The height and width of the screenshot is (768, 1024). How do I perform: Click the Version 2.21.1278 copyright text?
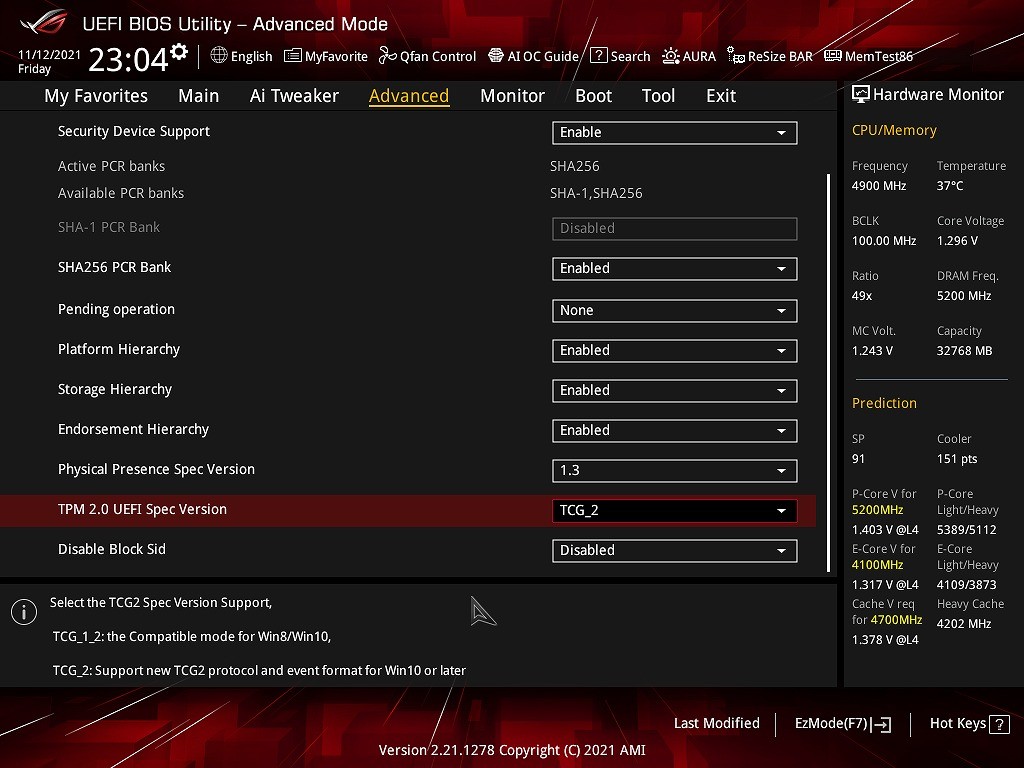pyautogui.click(x=512, y=750)
